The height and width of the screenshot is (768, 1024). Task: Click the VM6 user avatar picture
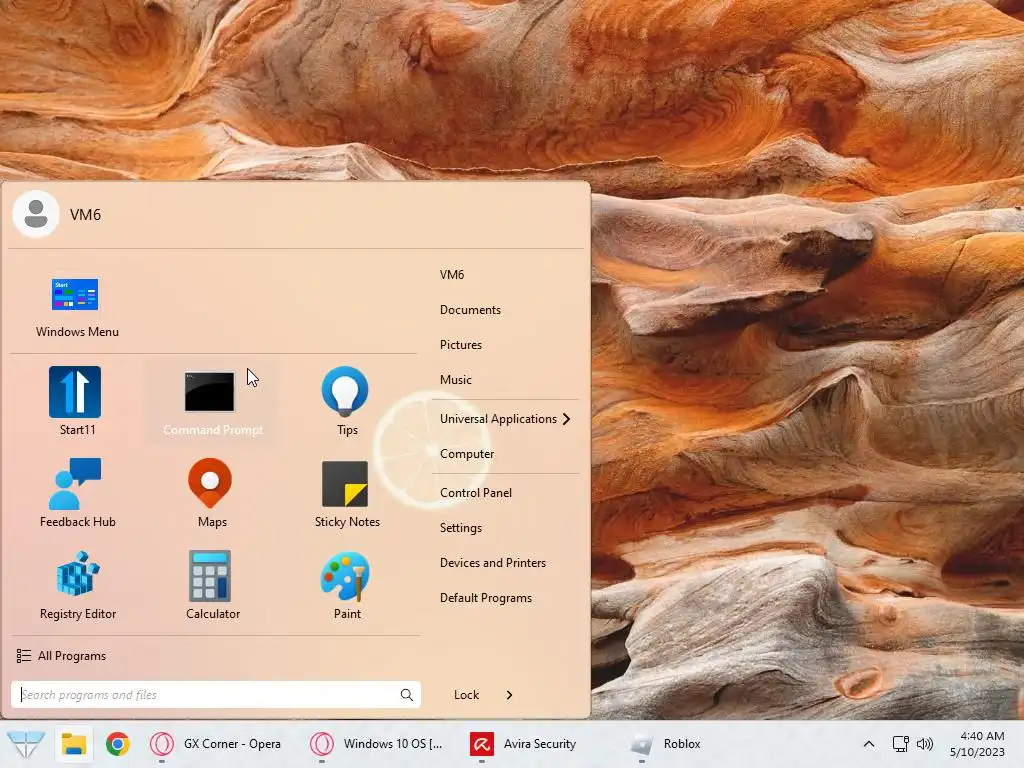36,214
